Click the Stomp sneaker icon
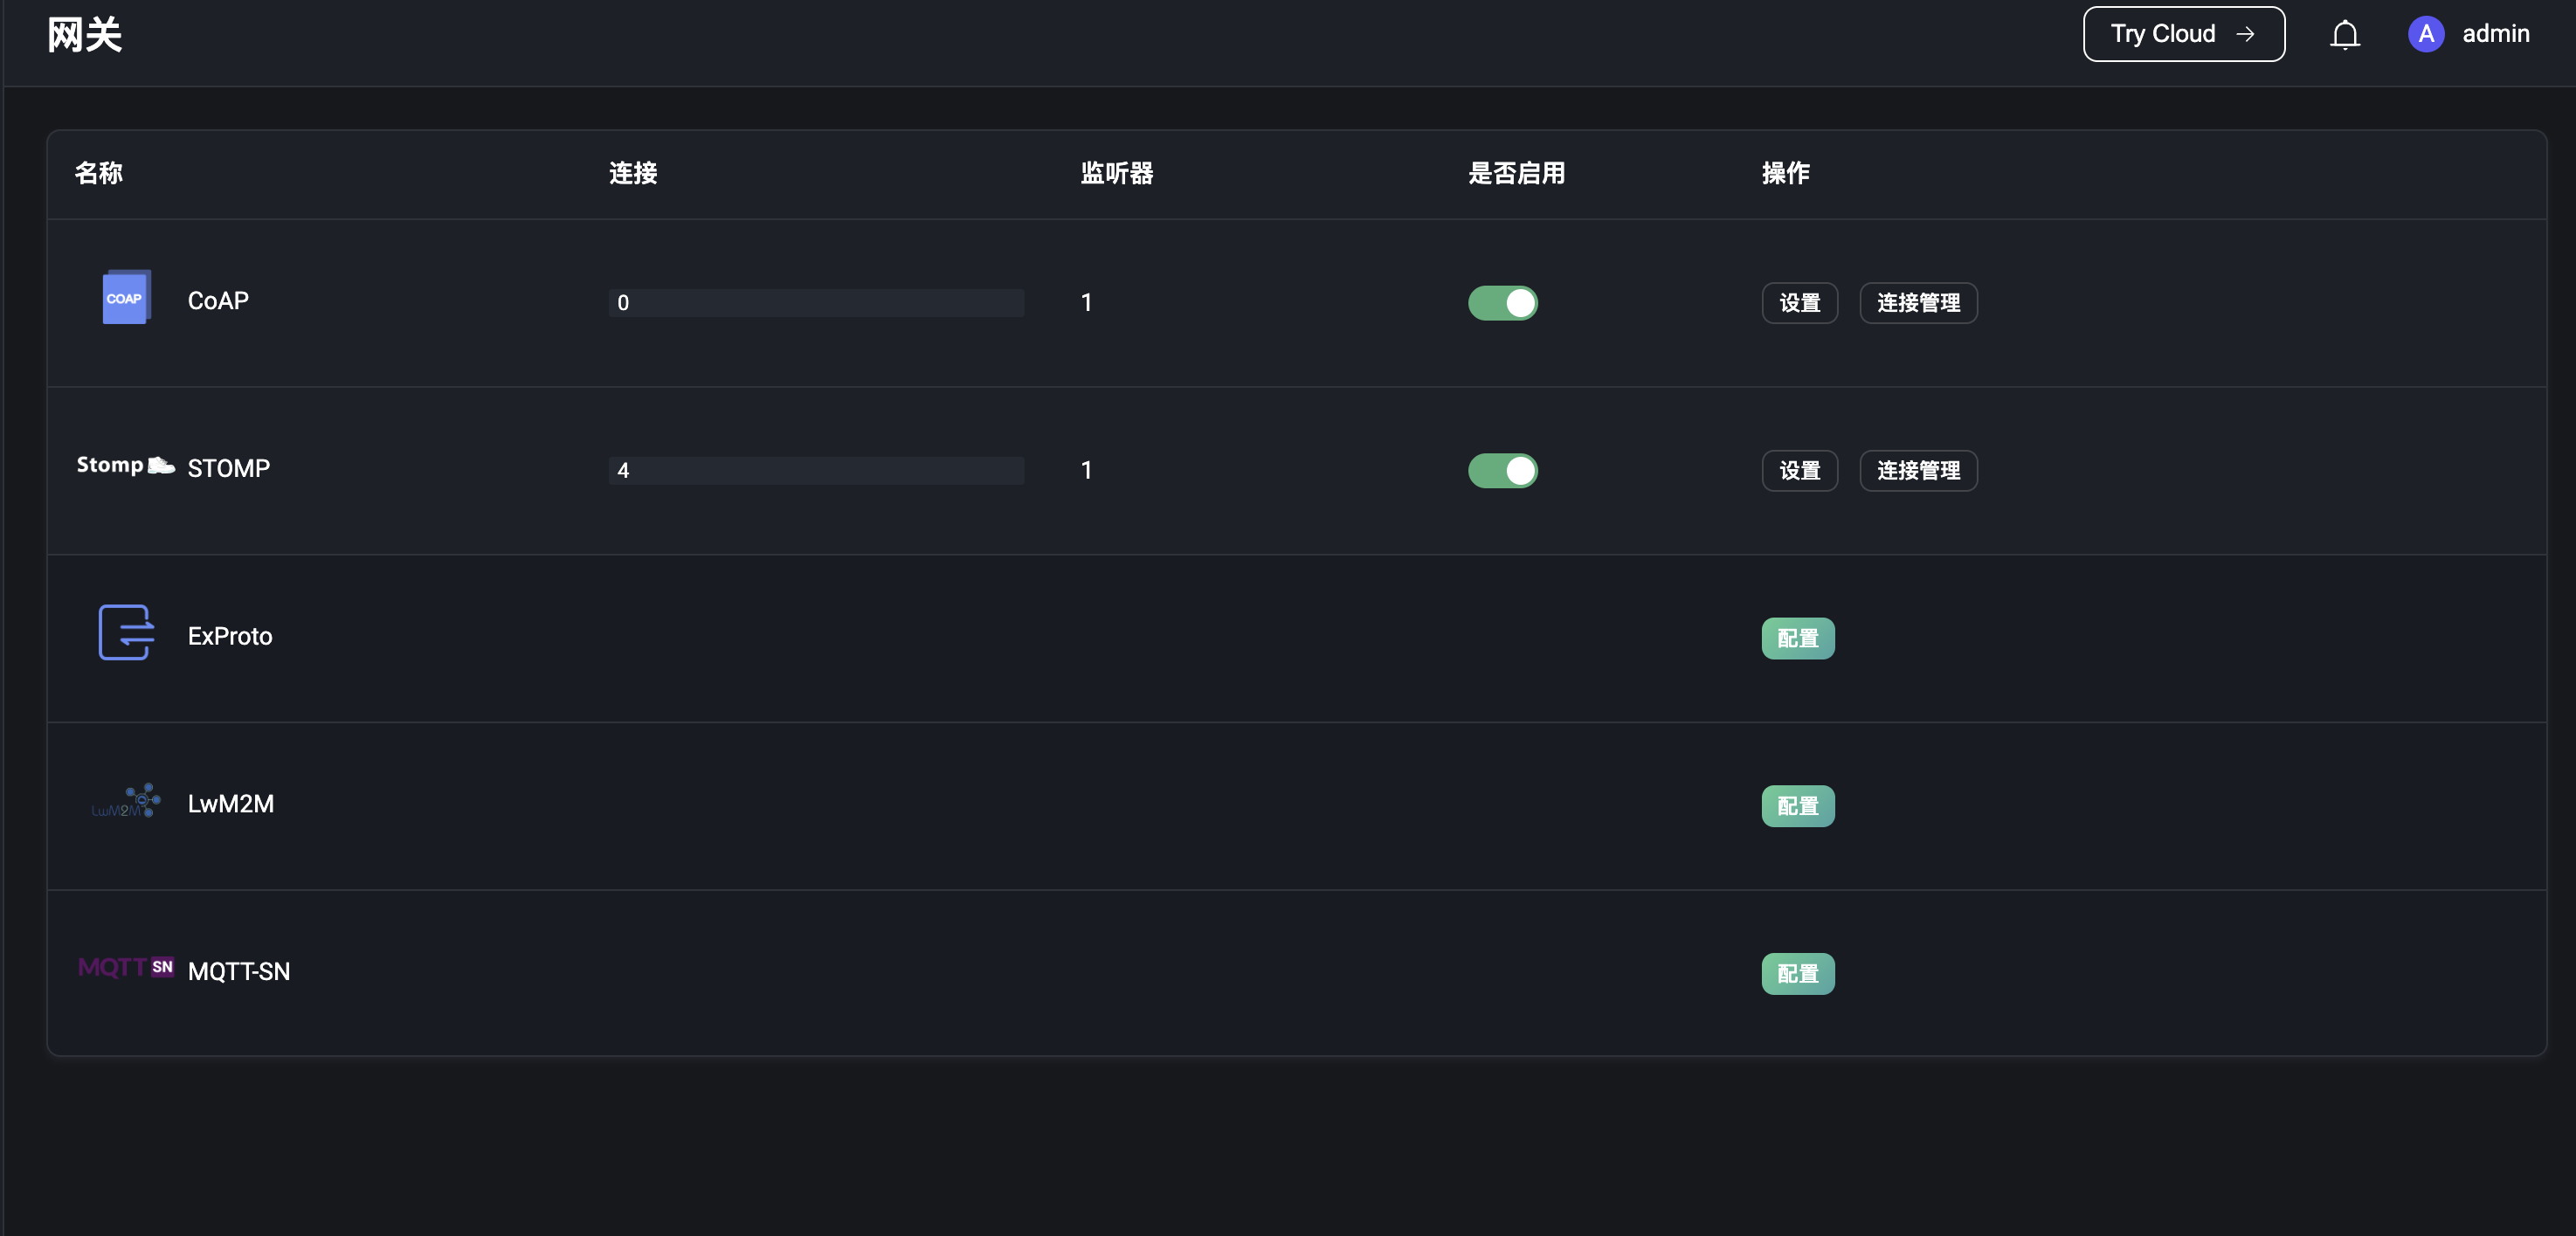This screenshot has height=1236, width=2576. point(124,466)
